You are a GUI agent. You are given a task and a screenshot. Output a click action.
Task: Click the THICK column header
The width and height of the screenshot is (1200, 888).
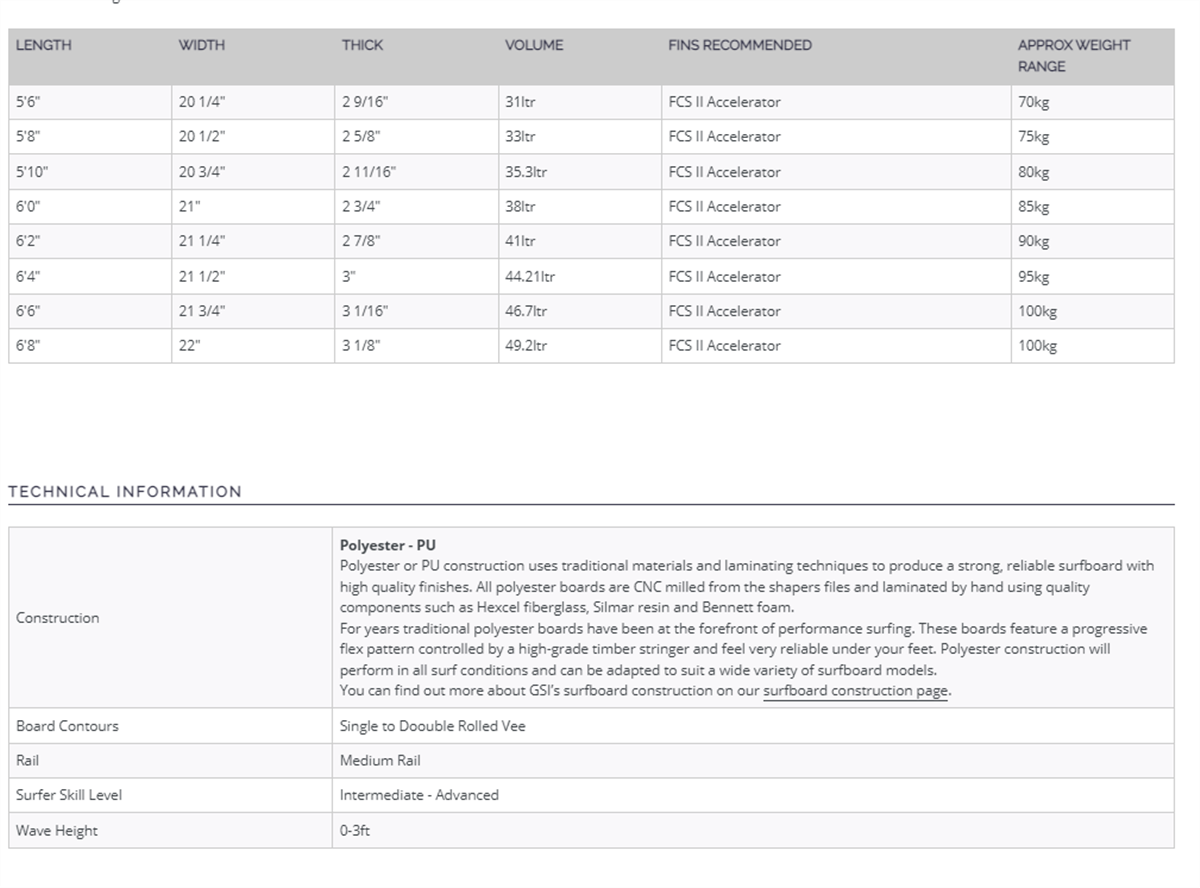tap(362, 45)
